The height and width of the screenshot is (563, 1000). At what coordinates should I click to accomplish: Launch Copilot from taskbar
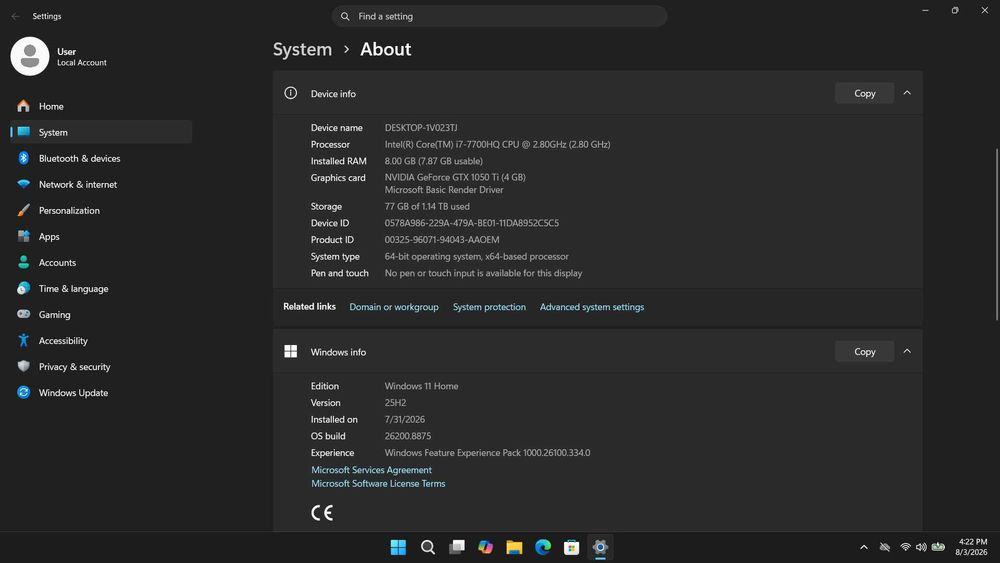[485, 547]
